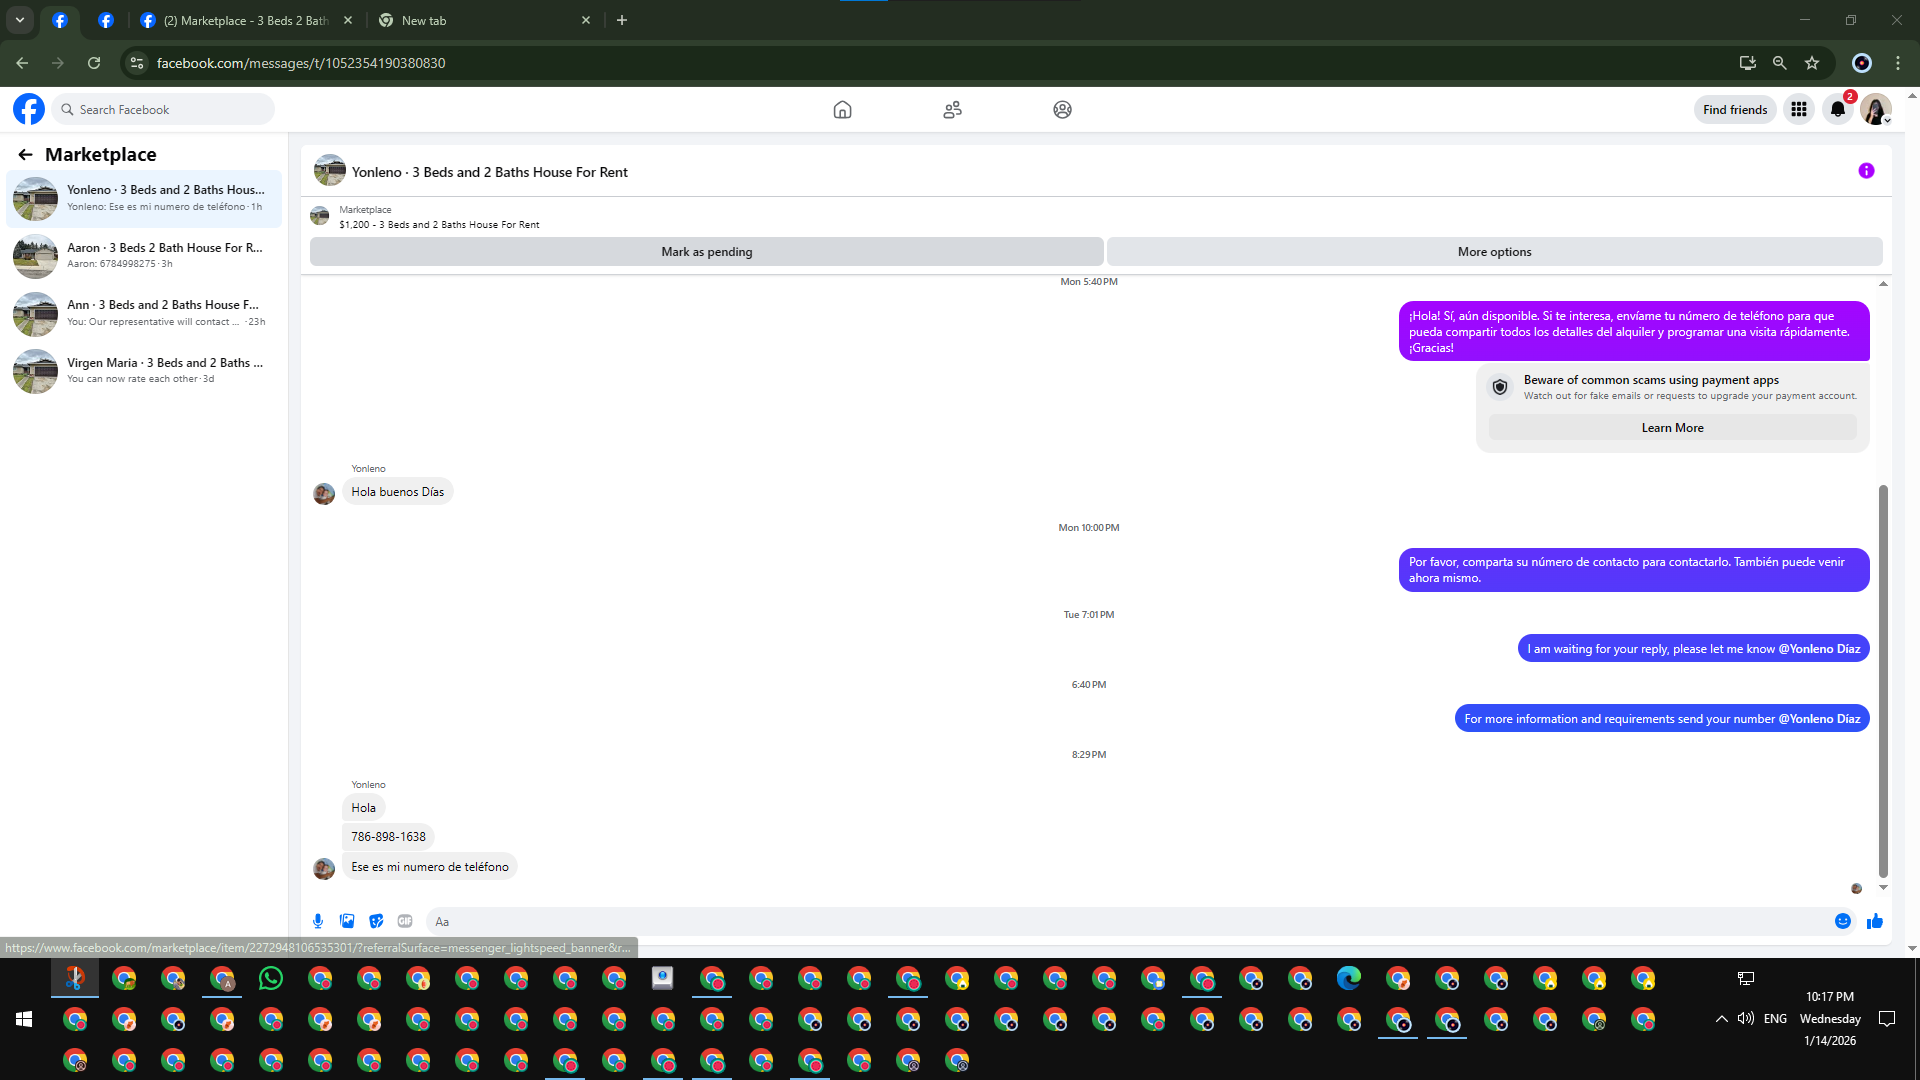Viewport: 1920px width, 1080px height.
Task: Attach a photo using the image icon
Action: 347,921
